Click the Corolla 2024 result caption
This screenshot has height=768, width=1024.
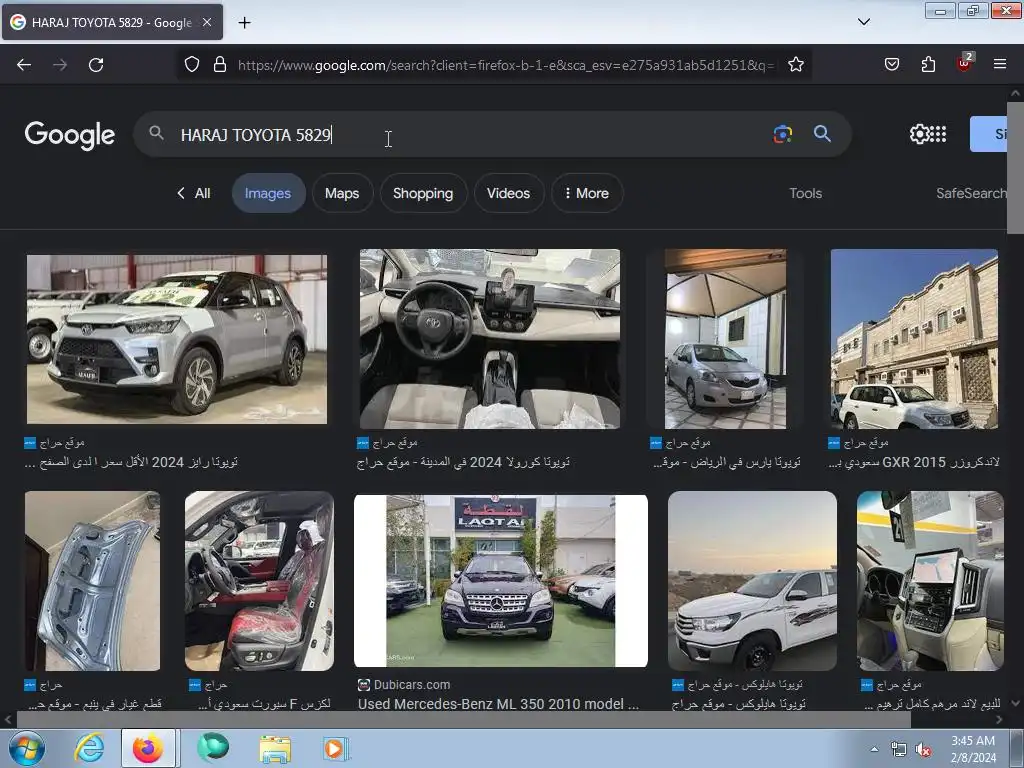pos(463,462)
